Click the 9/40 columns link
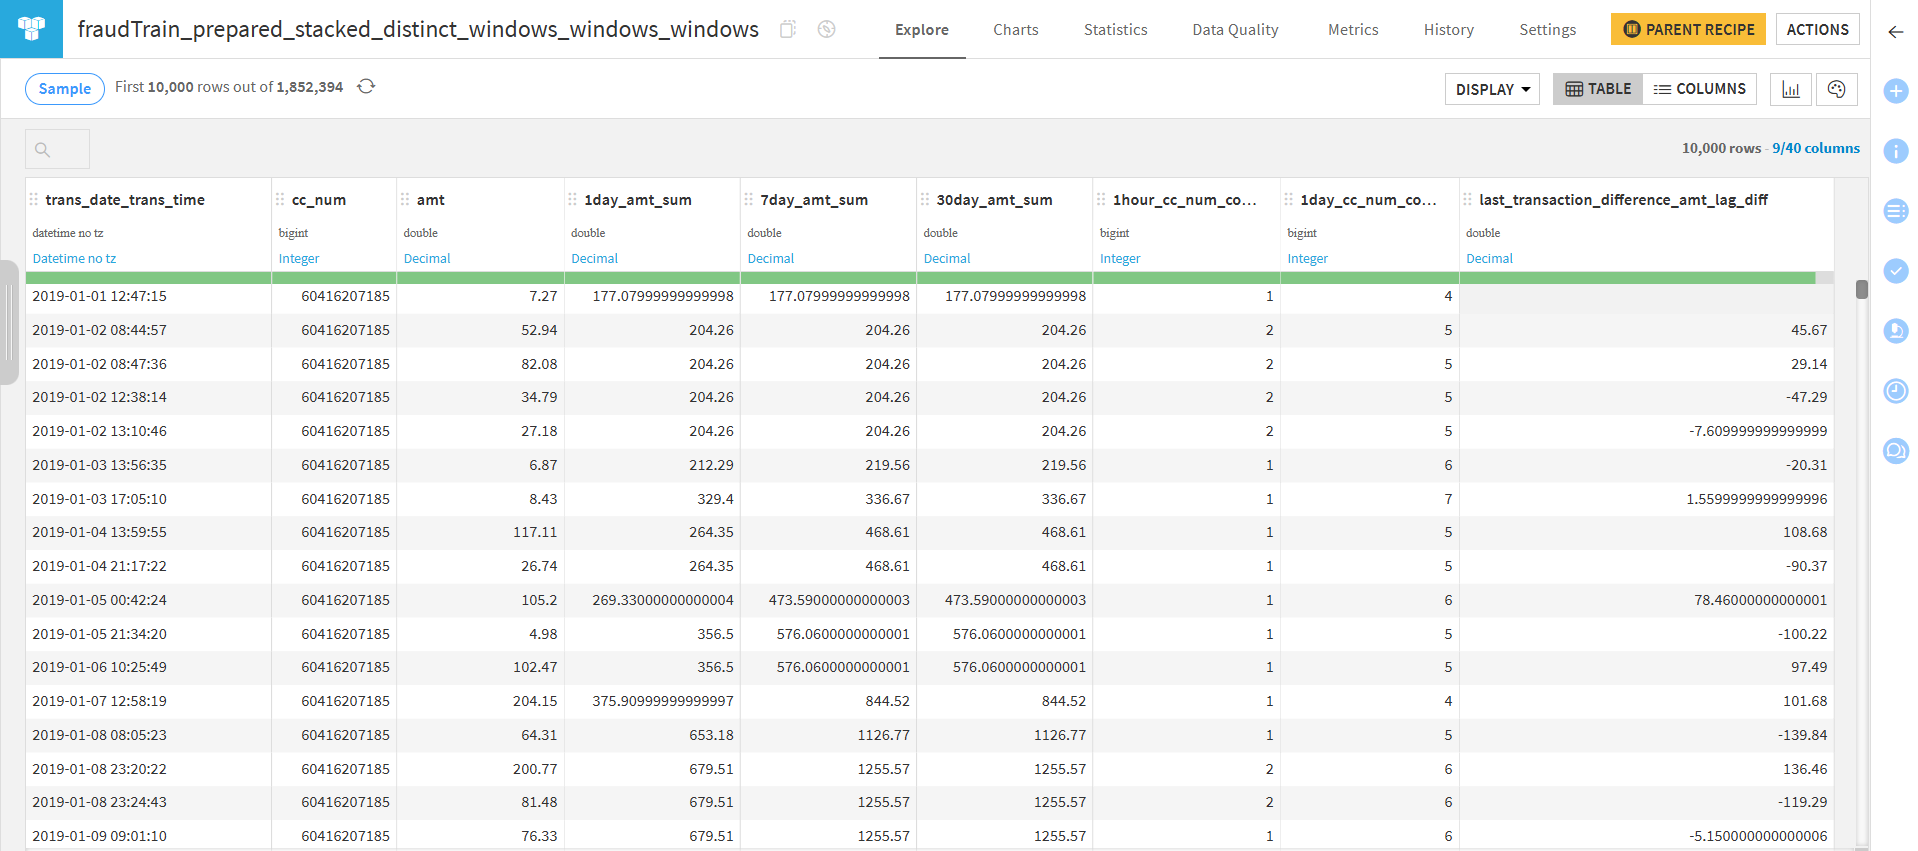Image resolution: width=1918 pixels, height=851 pixels. click(1816, 148)
